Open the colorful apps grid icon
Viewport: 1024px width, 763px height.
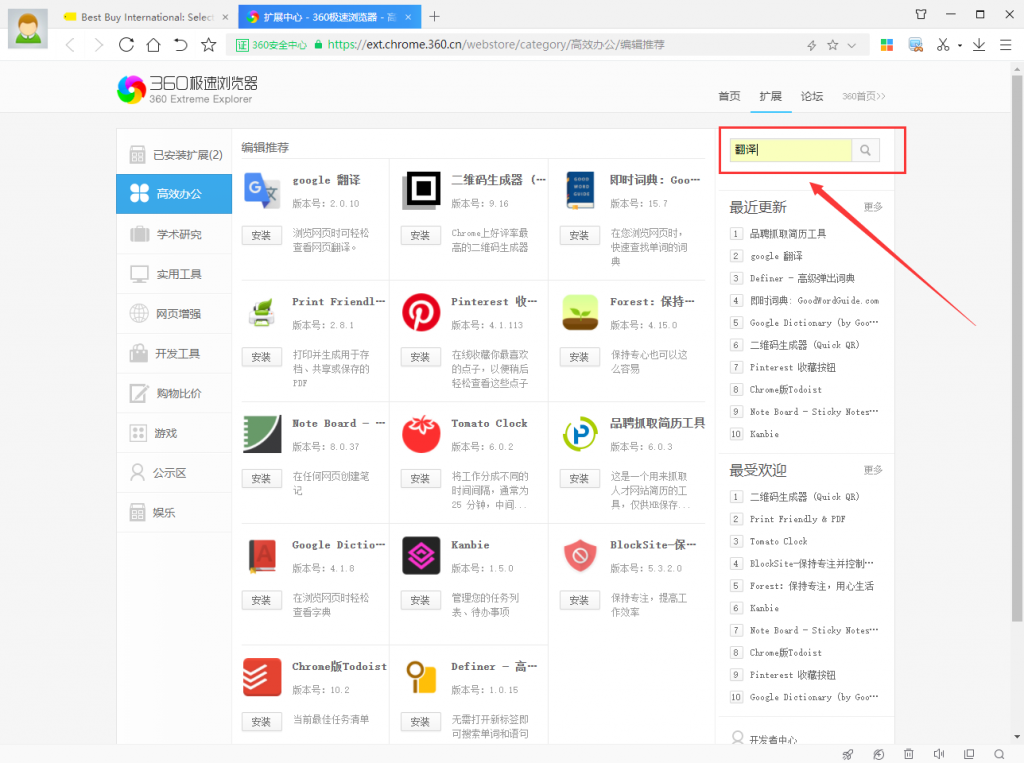887,44
